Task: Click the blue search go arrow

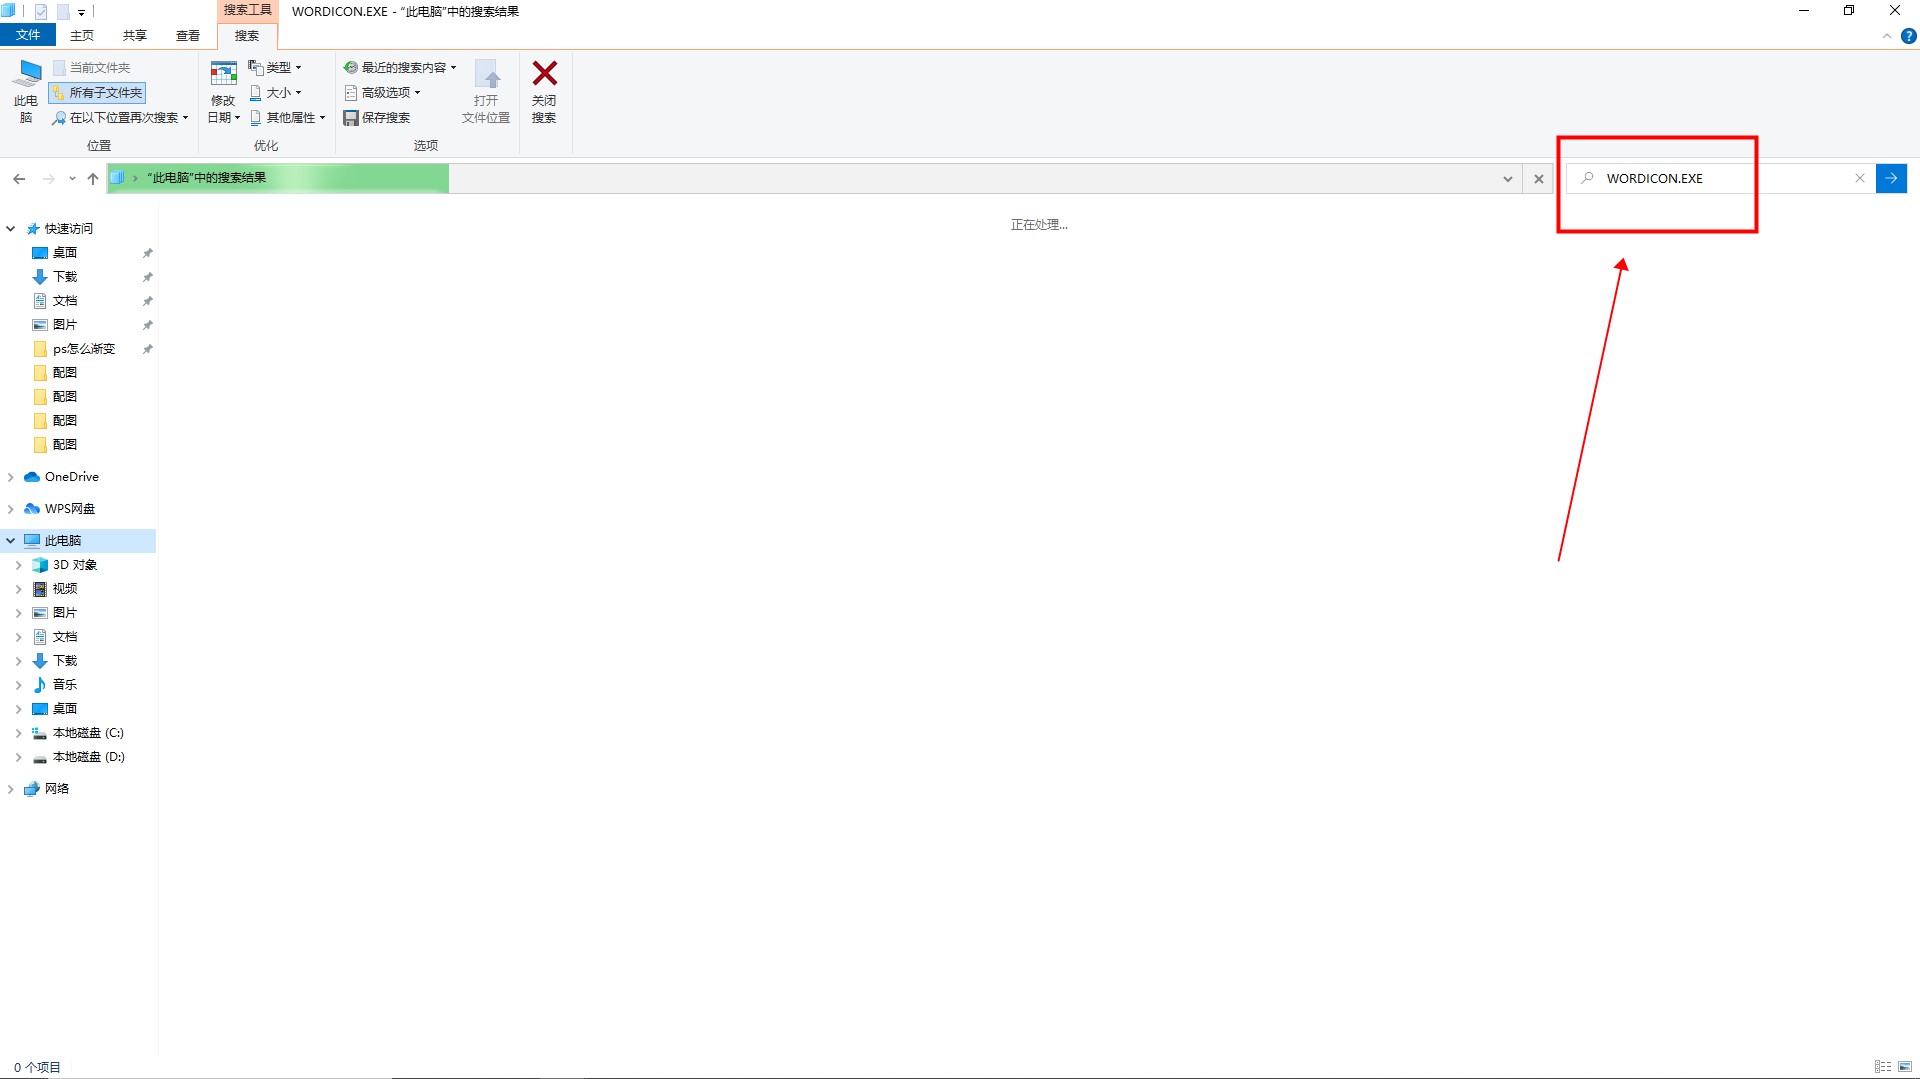Action: [x=1891, y=178]
